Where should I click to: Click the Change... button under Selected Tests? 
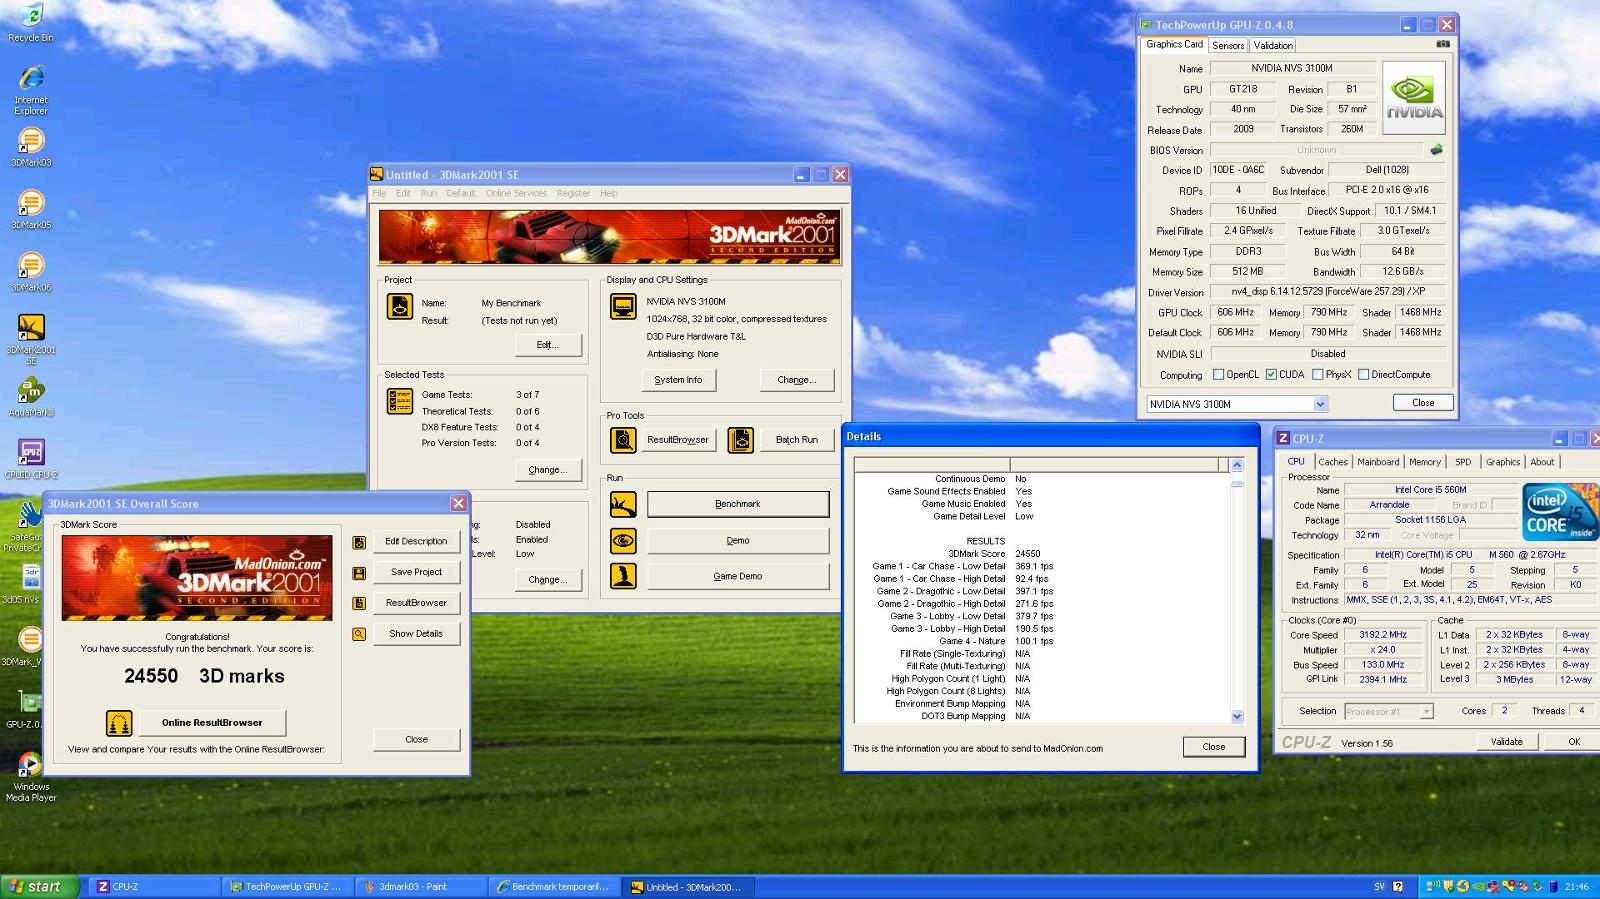point(547,470)
